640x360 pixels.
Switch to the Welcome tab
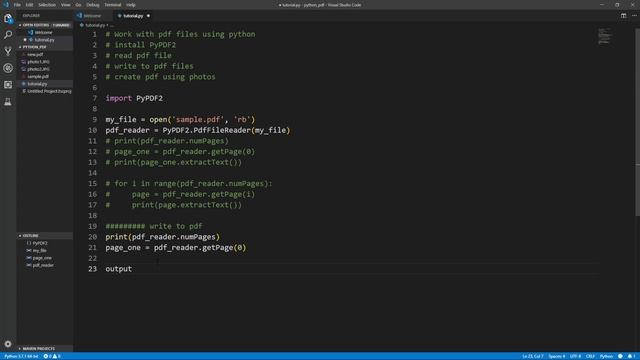[92, 16]
